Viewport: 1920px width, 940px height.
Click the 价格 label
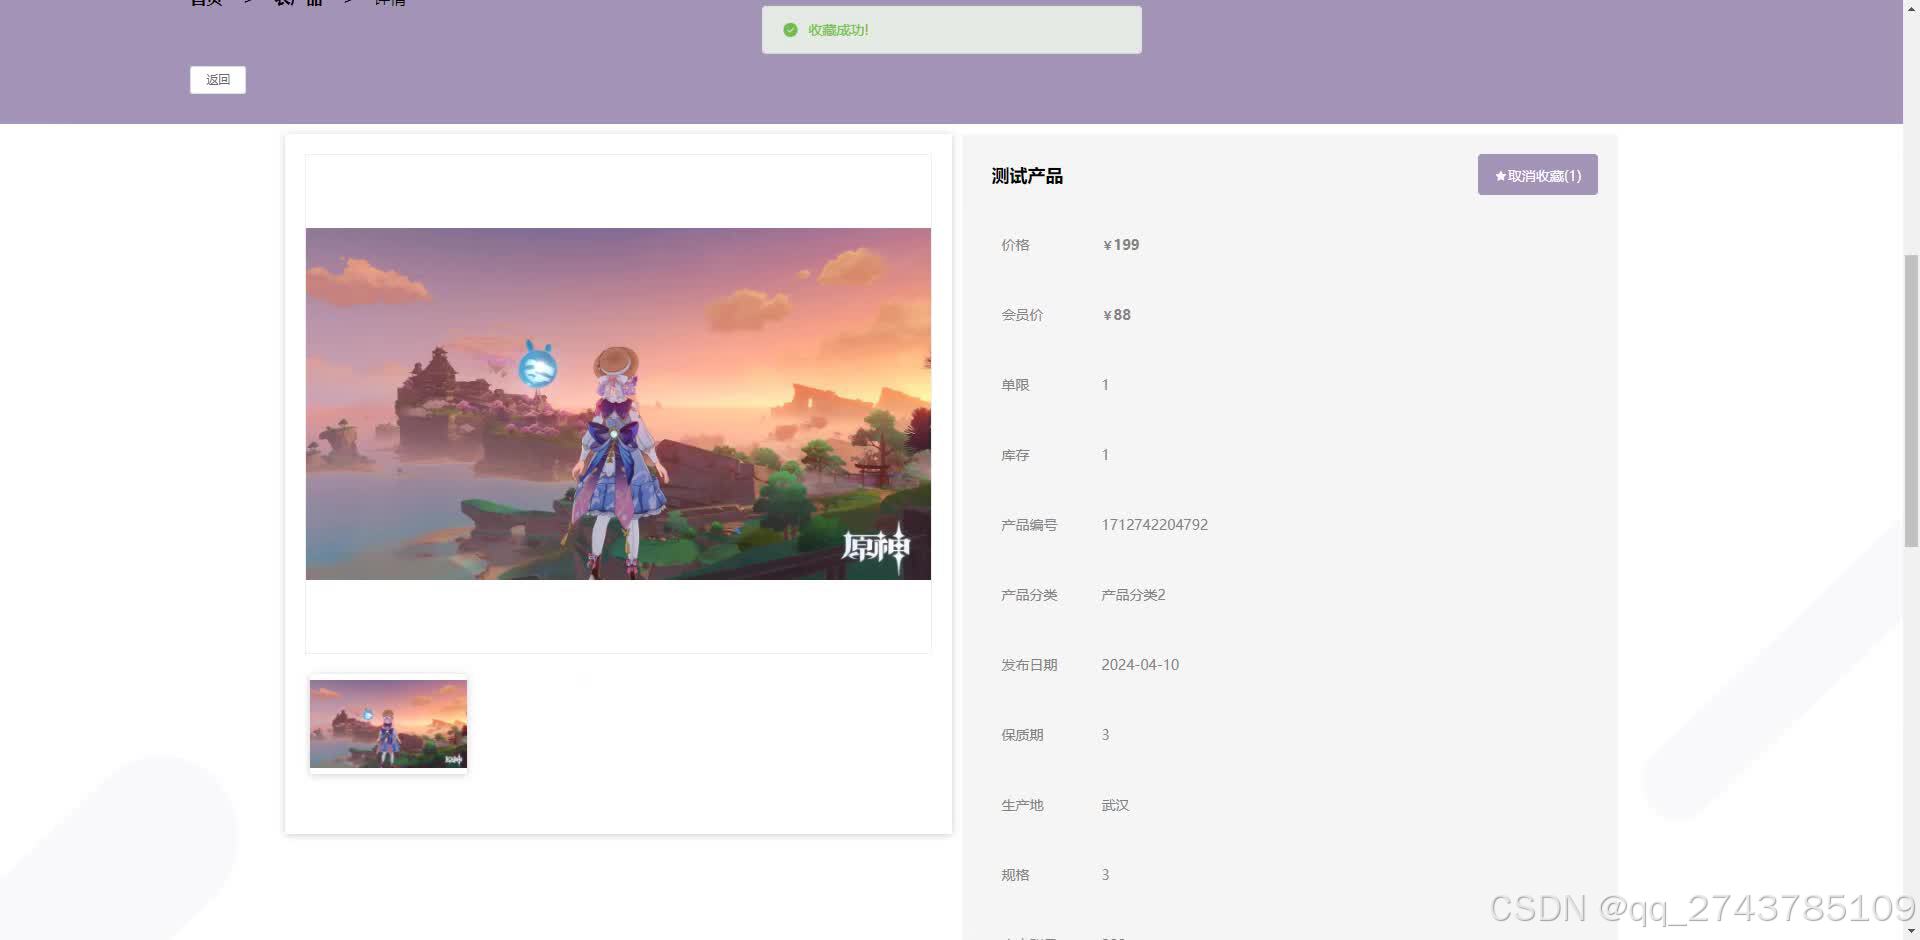(1015, 245)
